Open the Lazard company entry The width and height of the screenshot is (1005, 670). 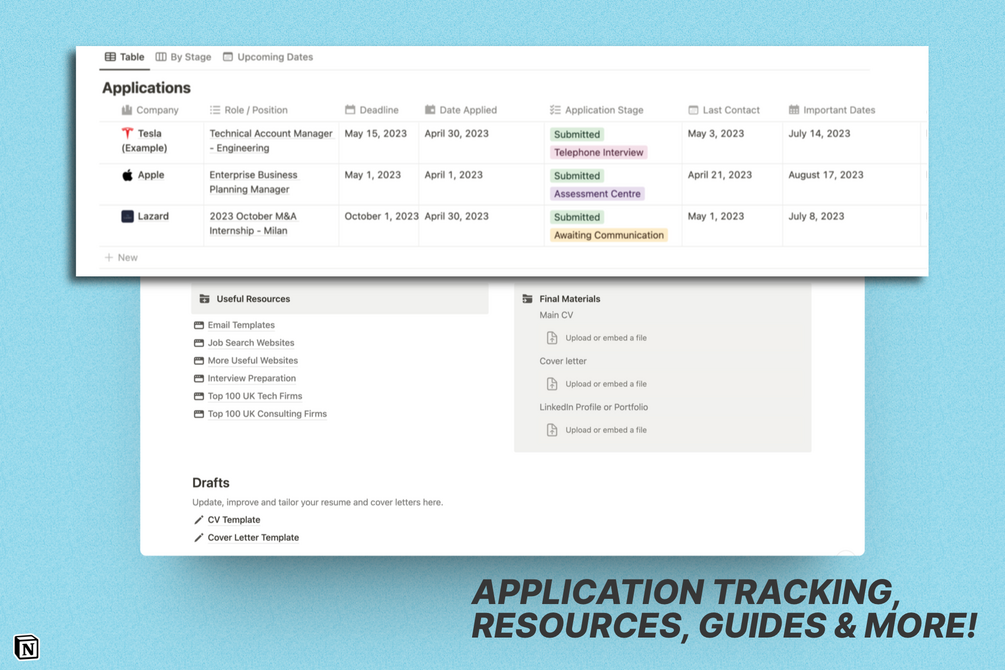153,217
